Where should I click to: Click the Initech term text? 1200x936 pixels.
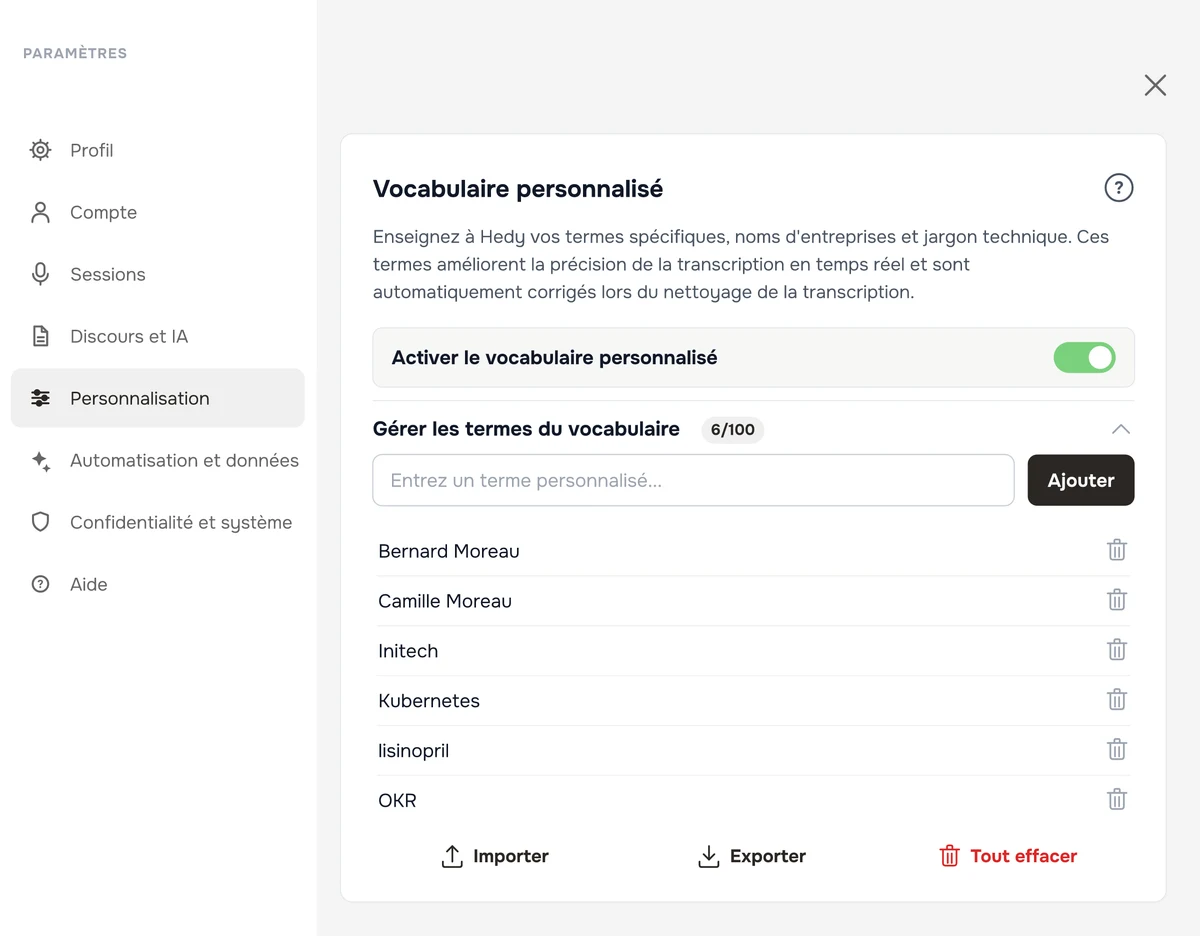[408, 651]
